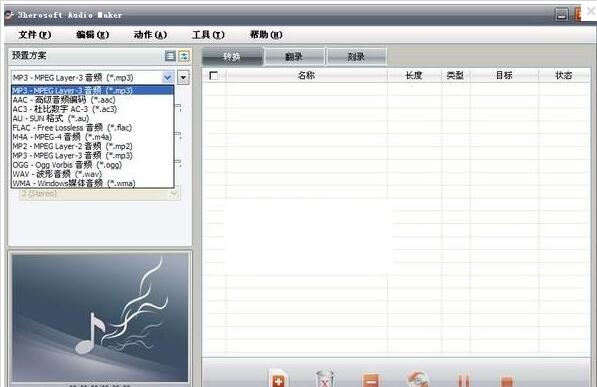
Task: Click the music note preview image
Action: (100, 318)
